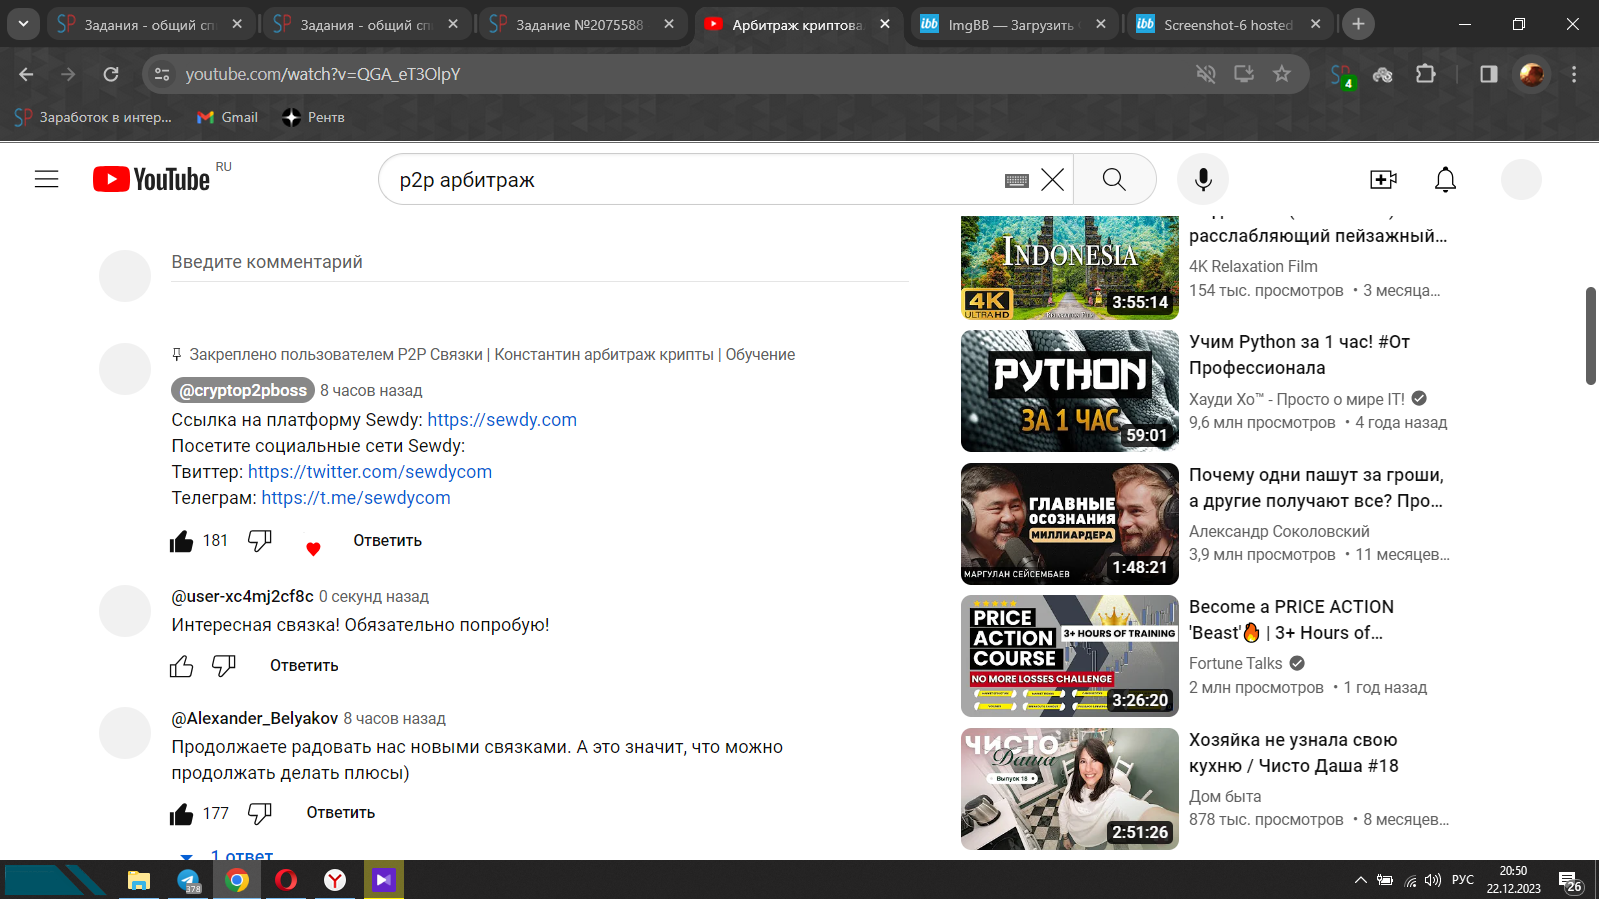
Task: Close the 'Арбитраж криптова' YouTube tab
Action: 884,24
